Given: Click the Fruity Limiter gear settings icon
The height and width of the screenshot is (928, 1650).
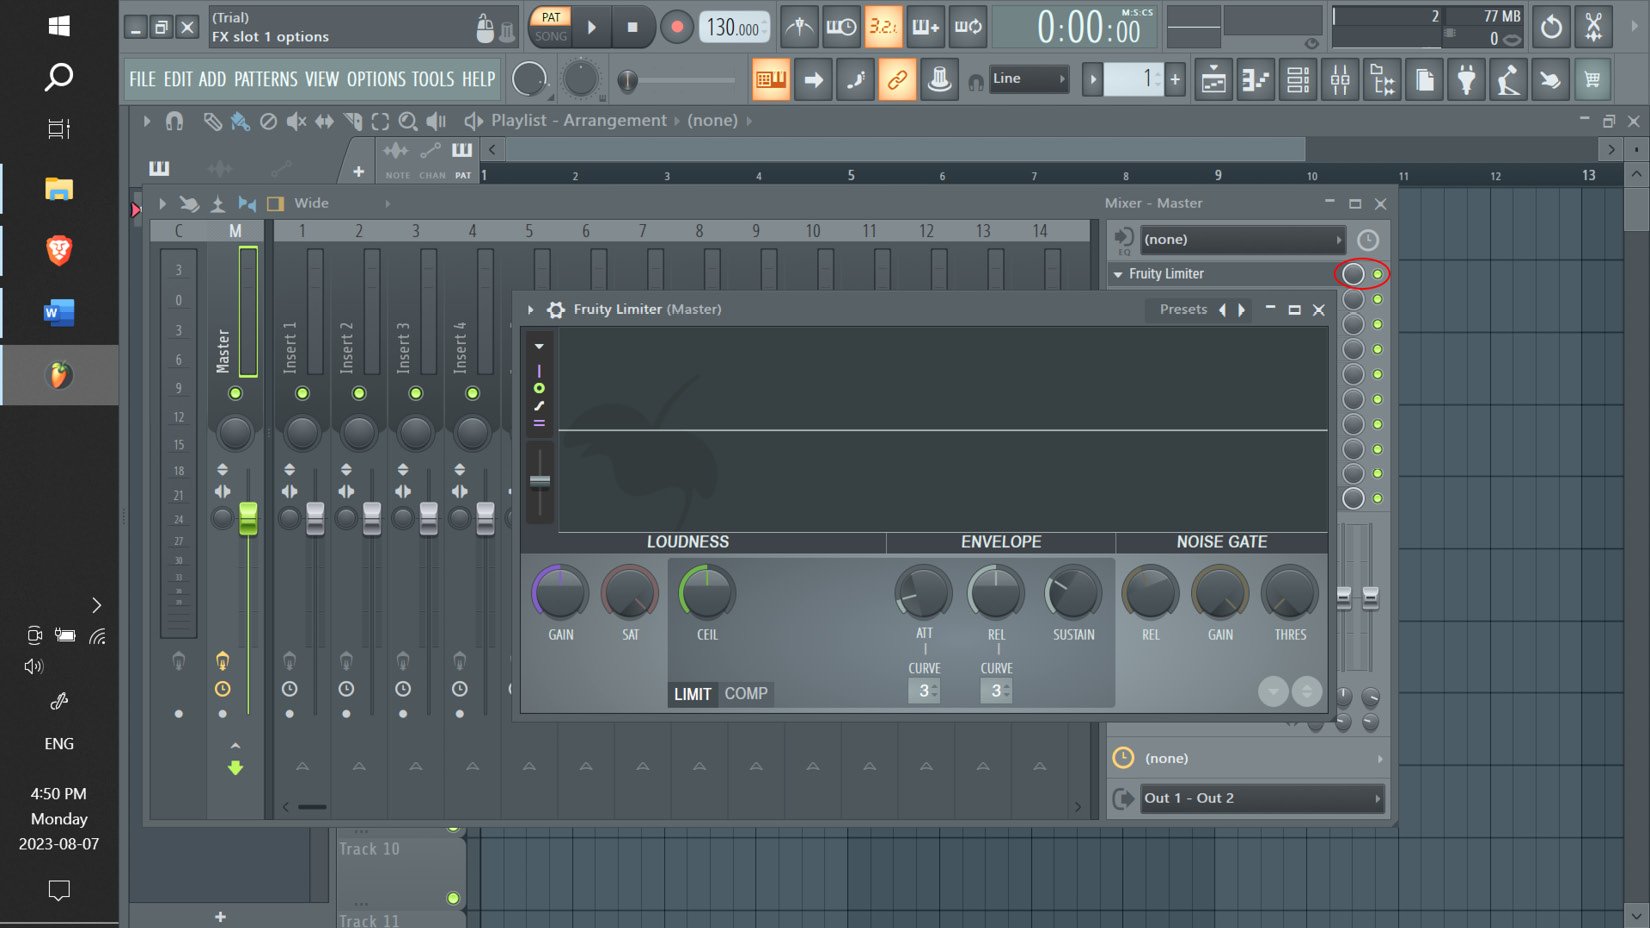Looking at the screenshot, I should click(556, 310).
